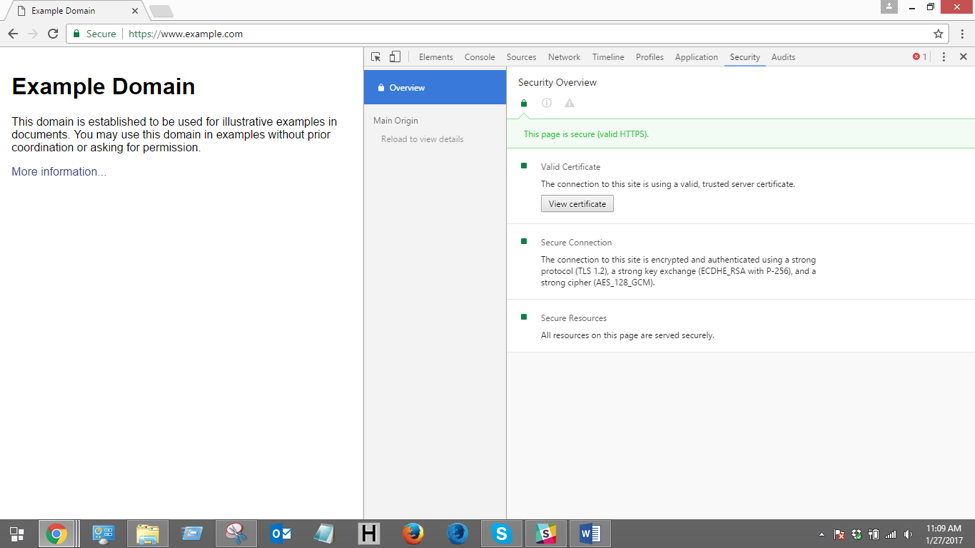The image size is (975, 548).
Task: Open Firefox from the taskbar
Action: pos(413,534)
